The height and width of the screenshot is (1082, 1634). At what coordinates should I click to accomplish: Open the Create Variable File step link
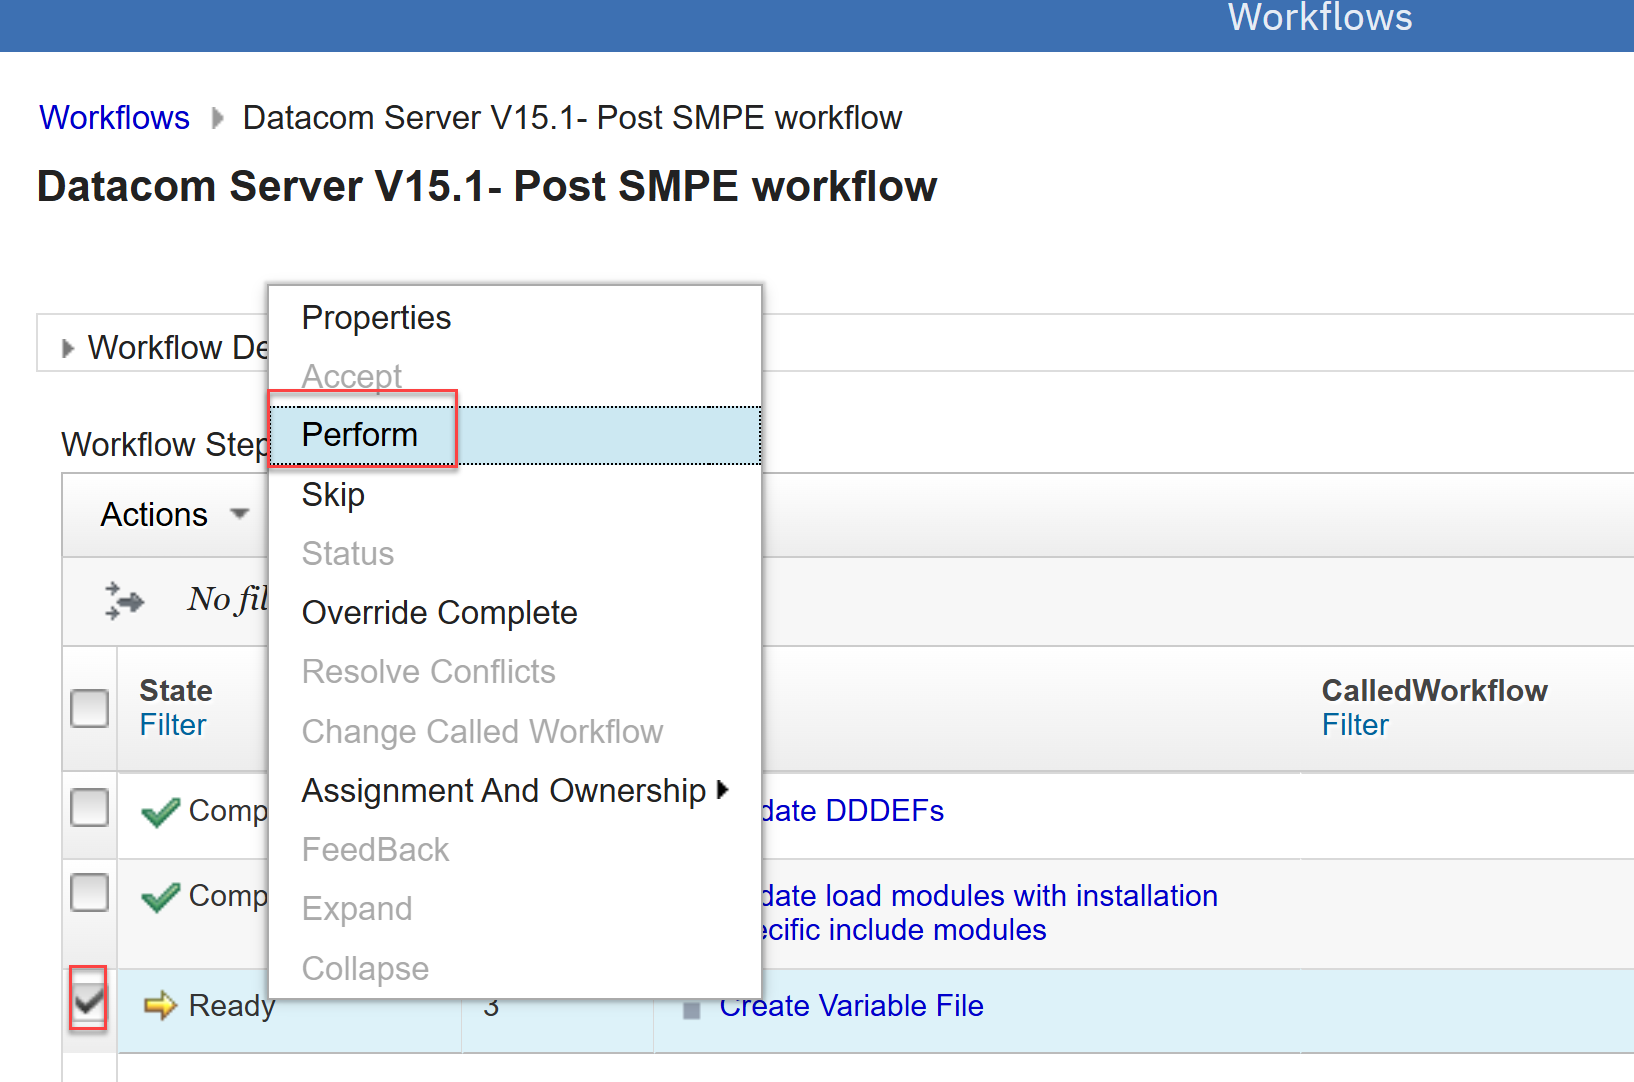pyautogui.click(x=852, y=1006)
